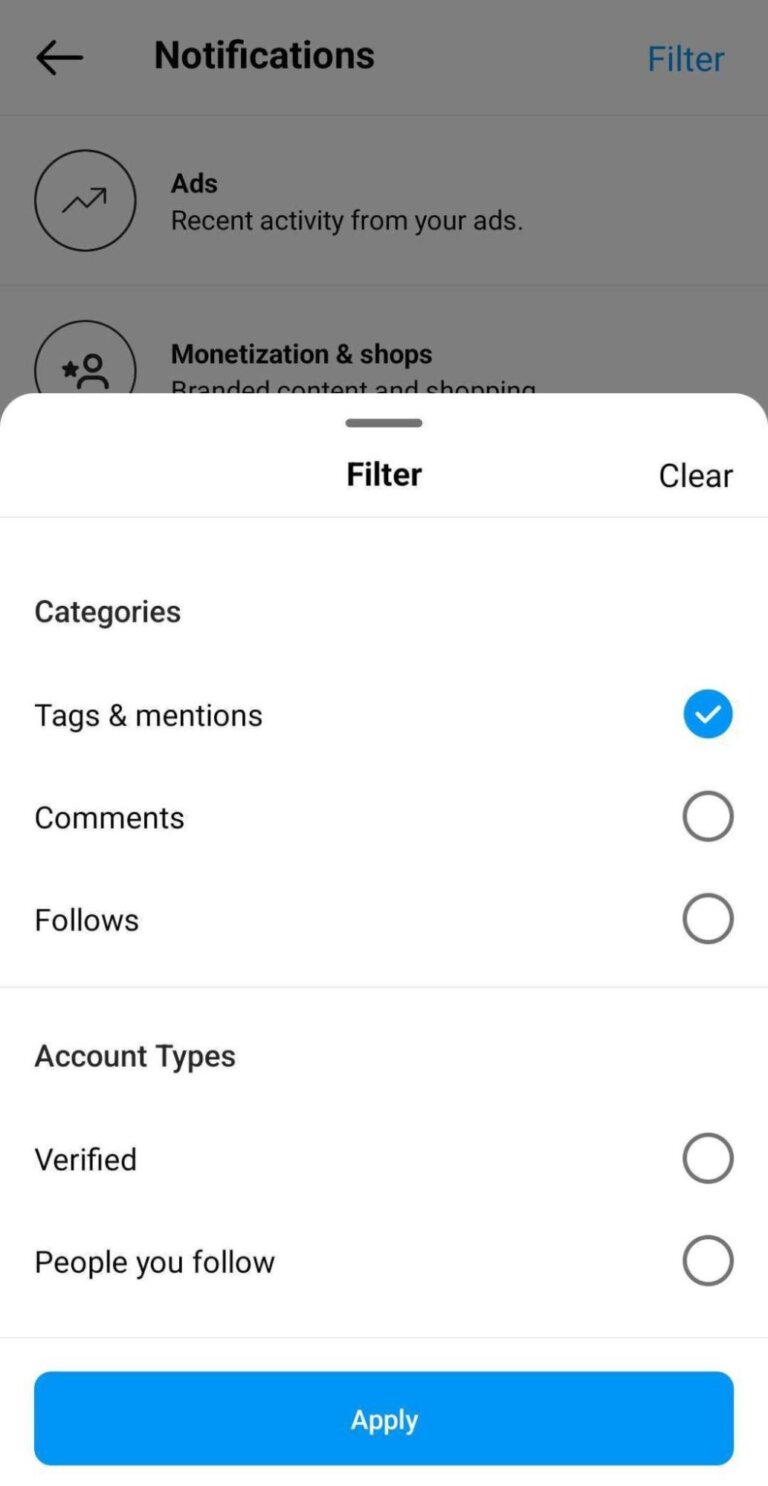The height and width of the screenshot is (1486, 768).
Task: Enable the Comments filter
Action: point(707,816)
